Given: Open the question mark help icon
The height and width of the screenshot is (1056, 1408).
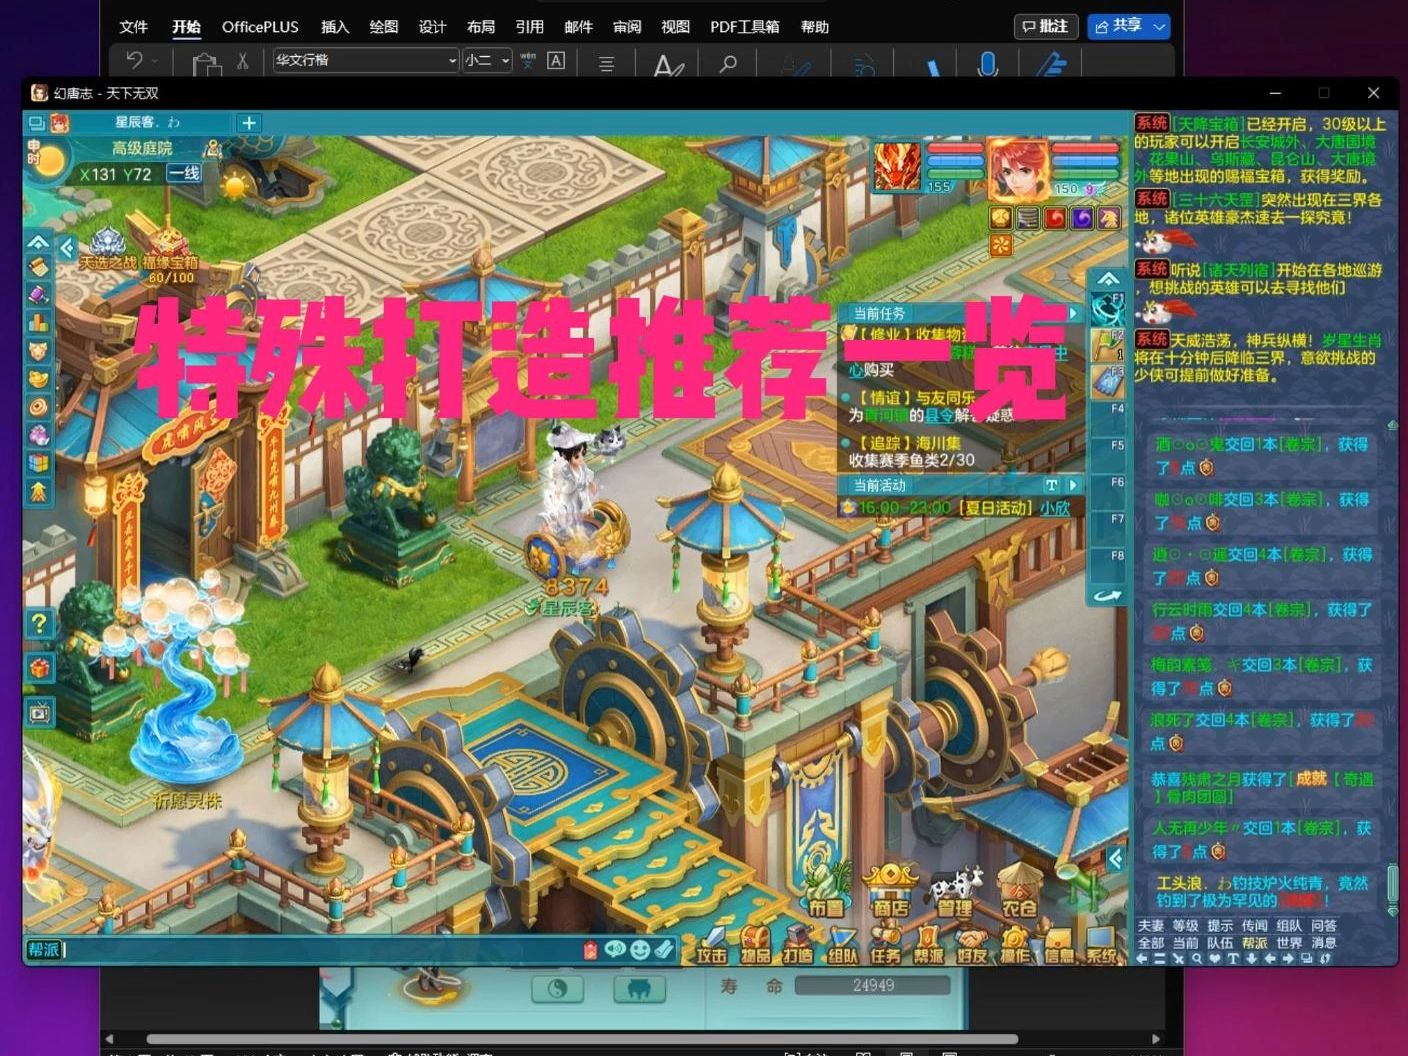Looking at the screenshot, I should 39,624.
